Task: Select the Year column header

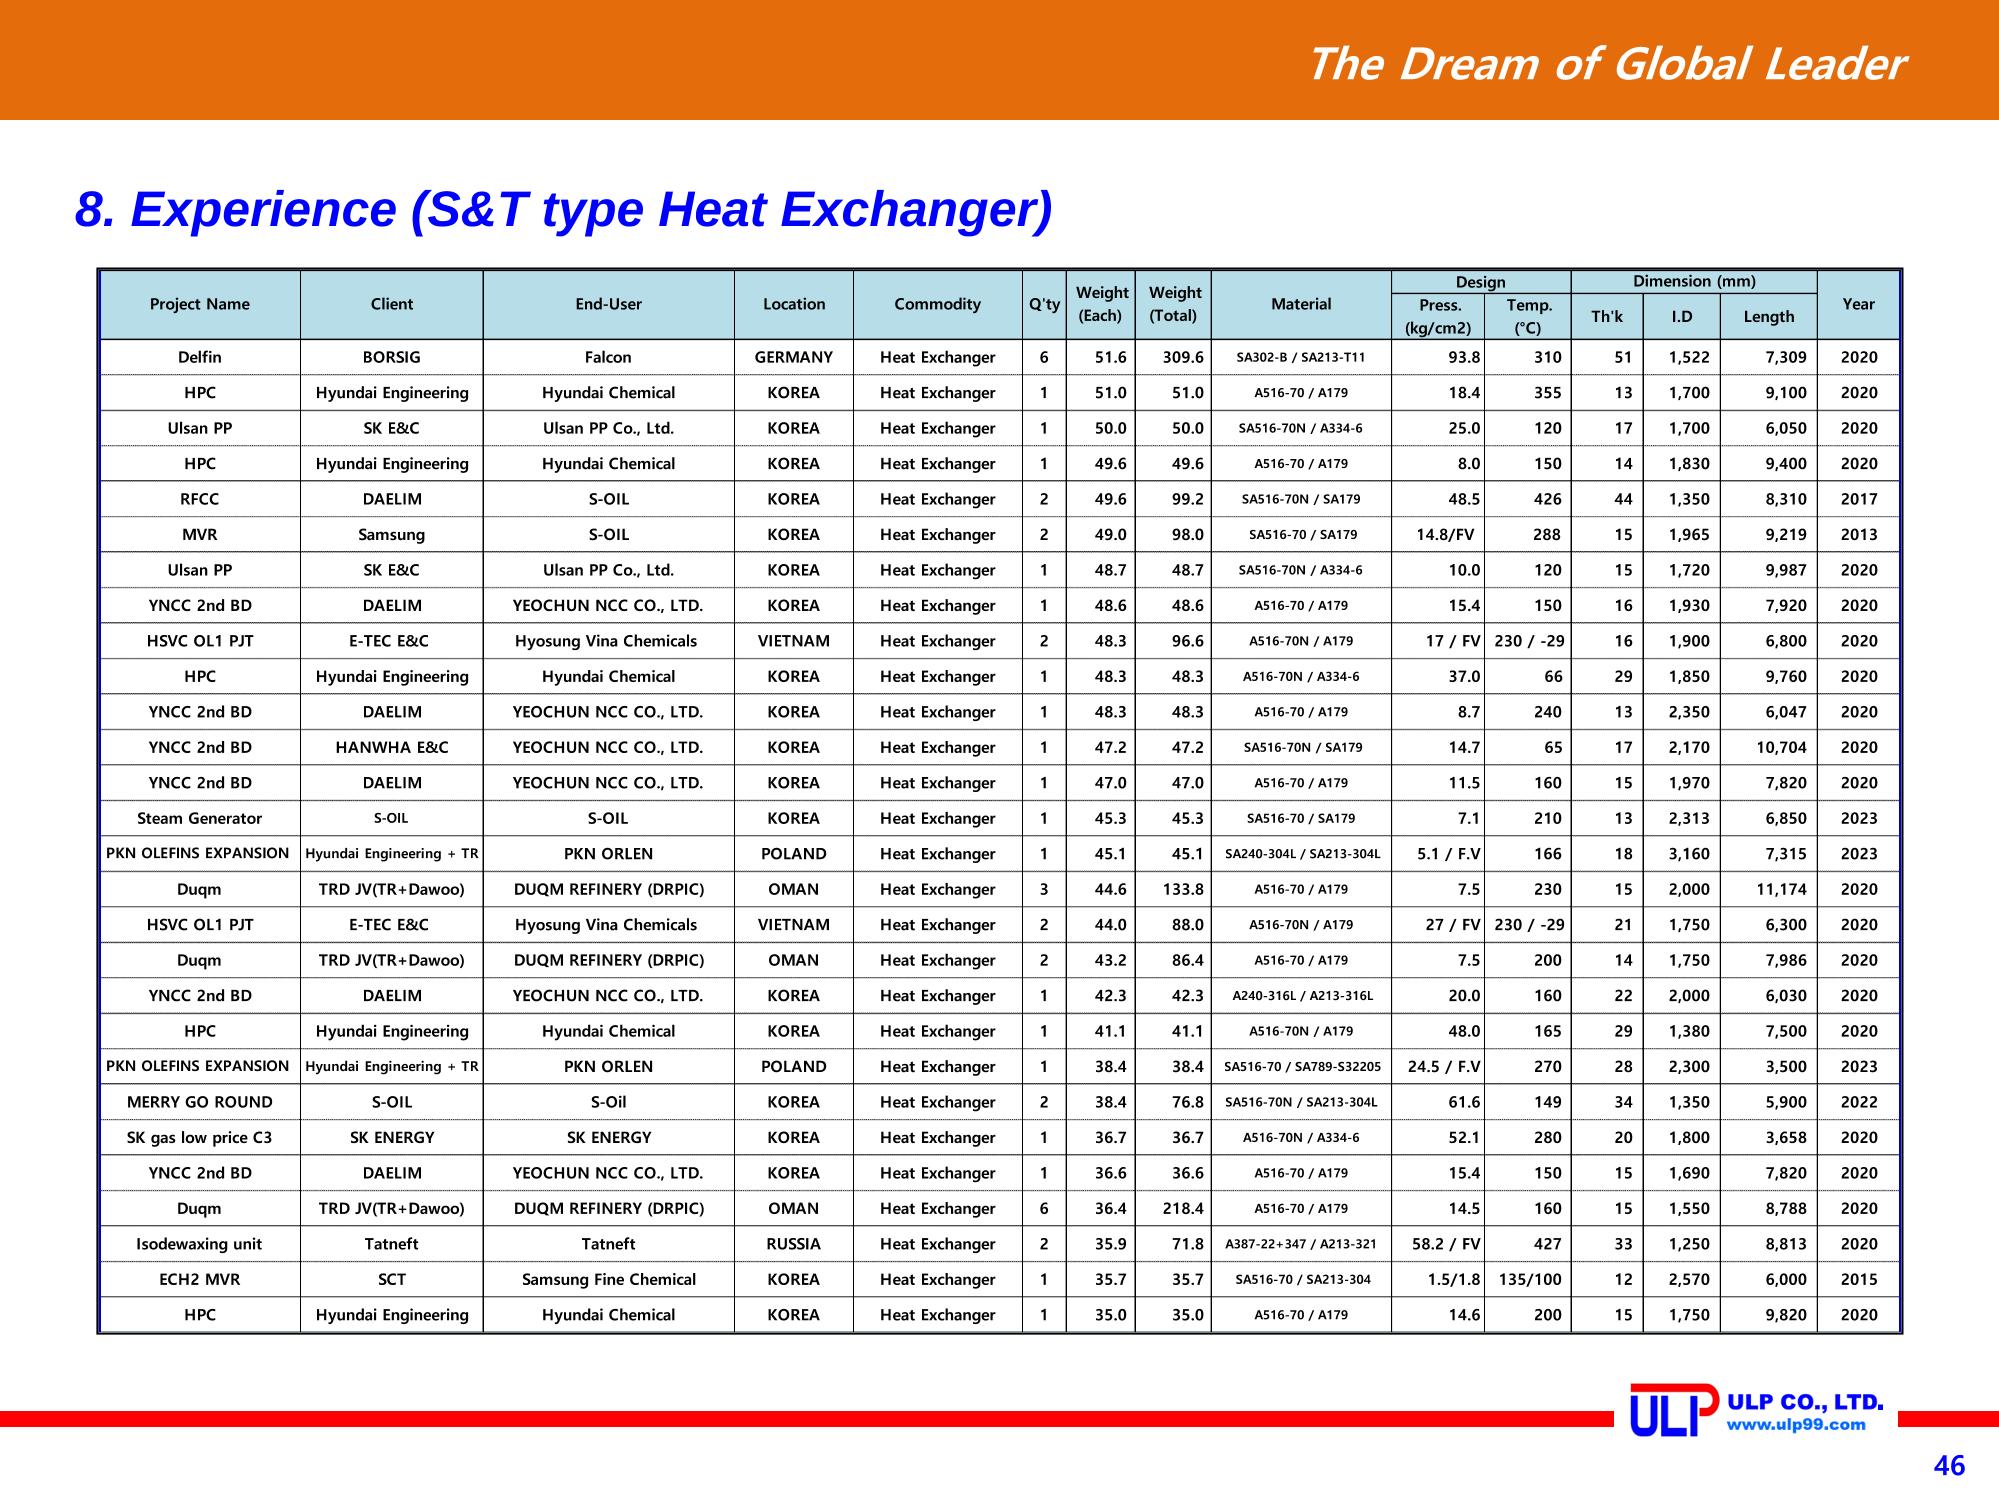Action: (x=1858, y=304)
